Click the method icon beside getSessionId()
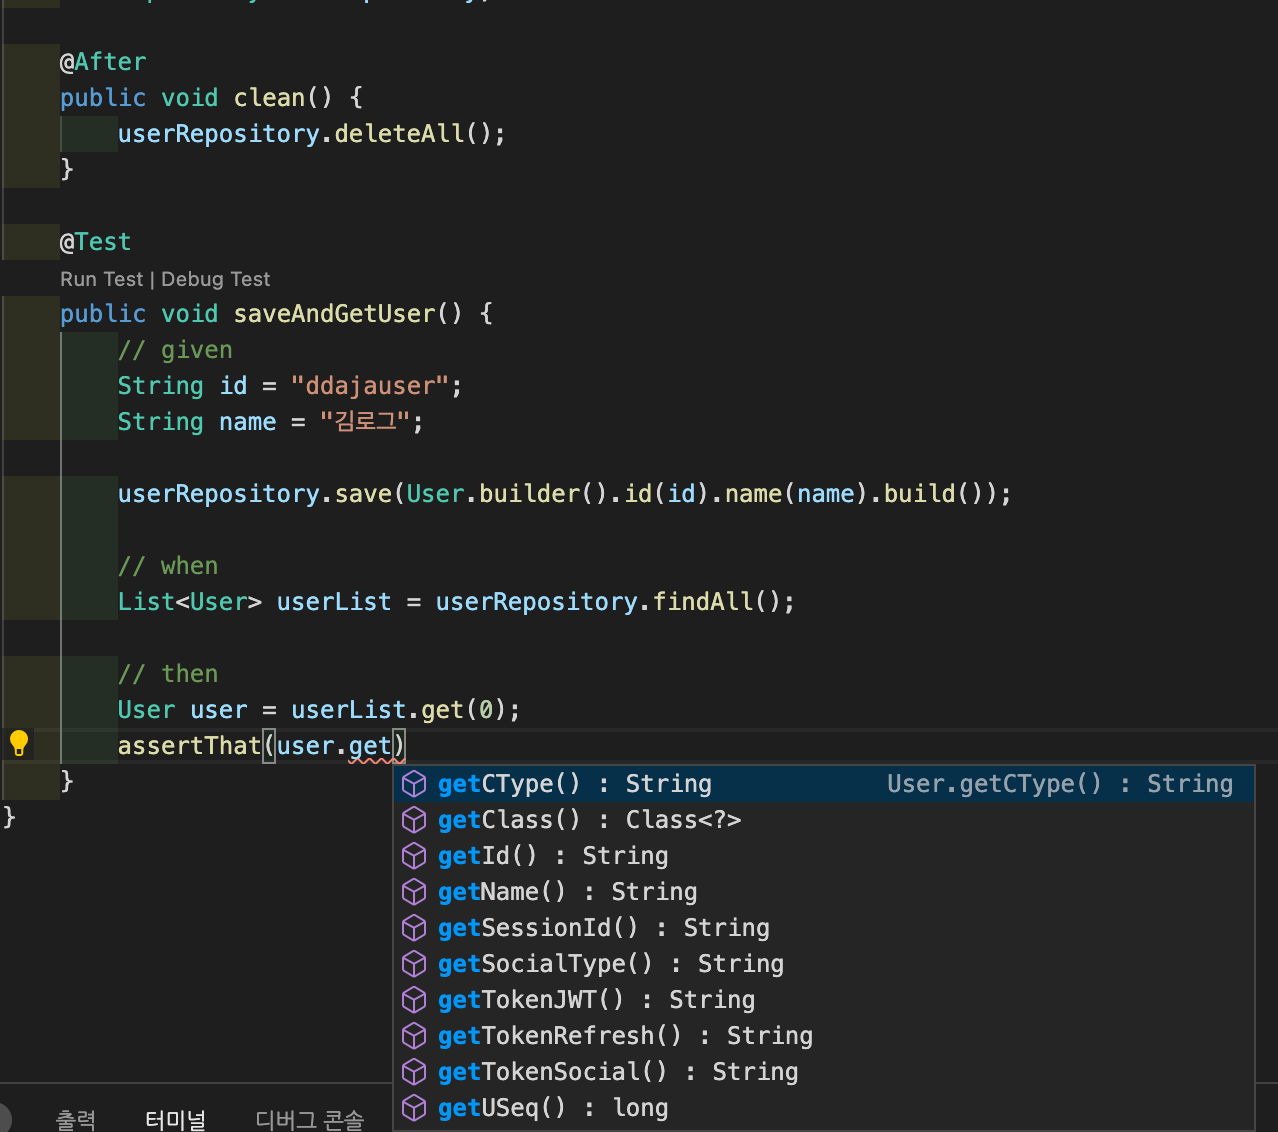Image resolution: width=1278 pixels, height=1132 pixels. coord(414,928)
